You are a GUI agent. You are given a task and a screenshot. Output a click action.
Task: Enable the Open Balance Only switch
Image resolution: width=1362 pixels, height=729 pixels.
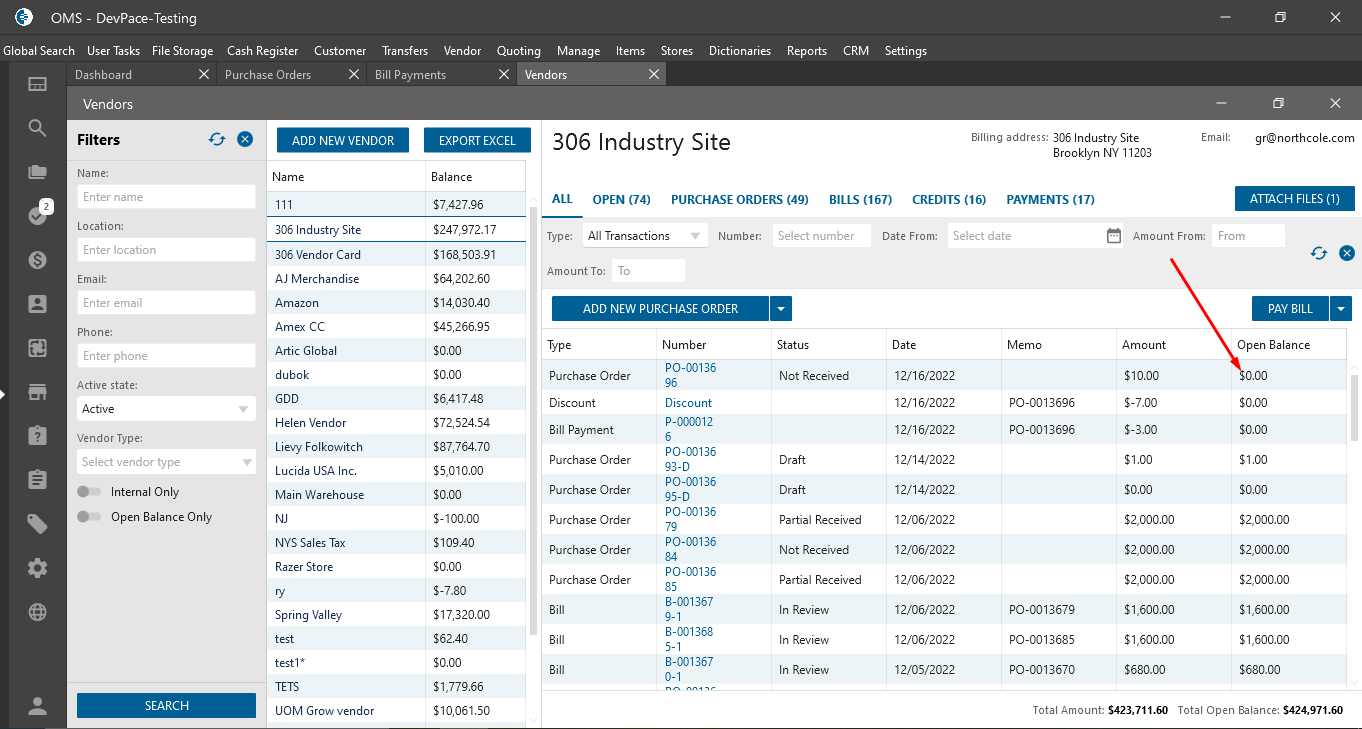coord(90,517)
